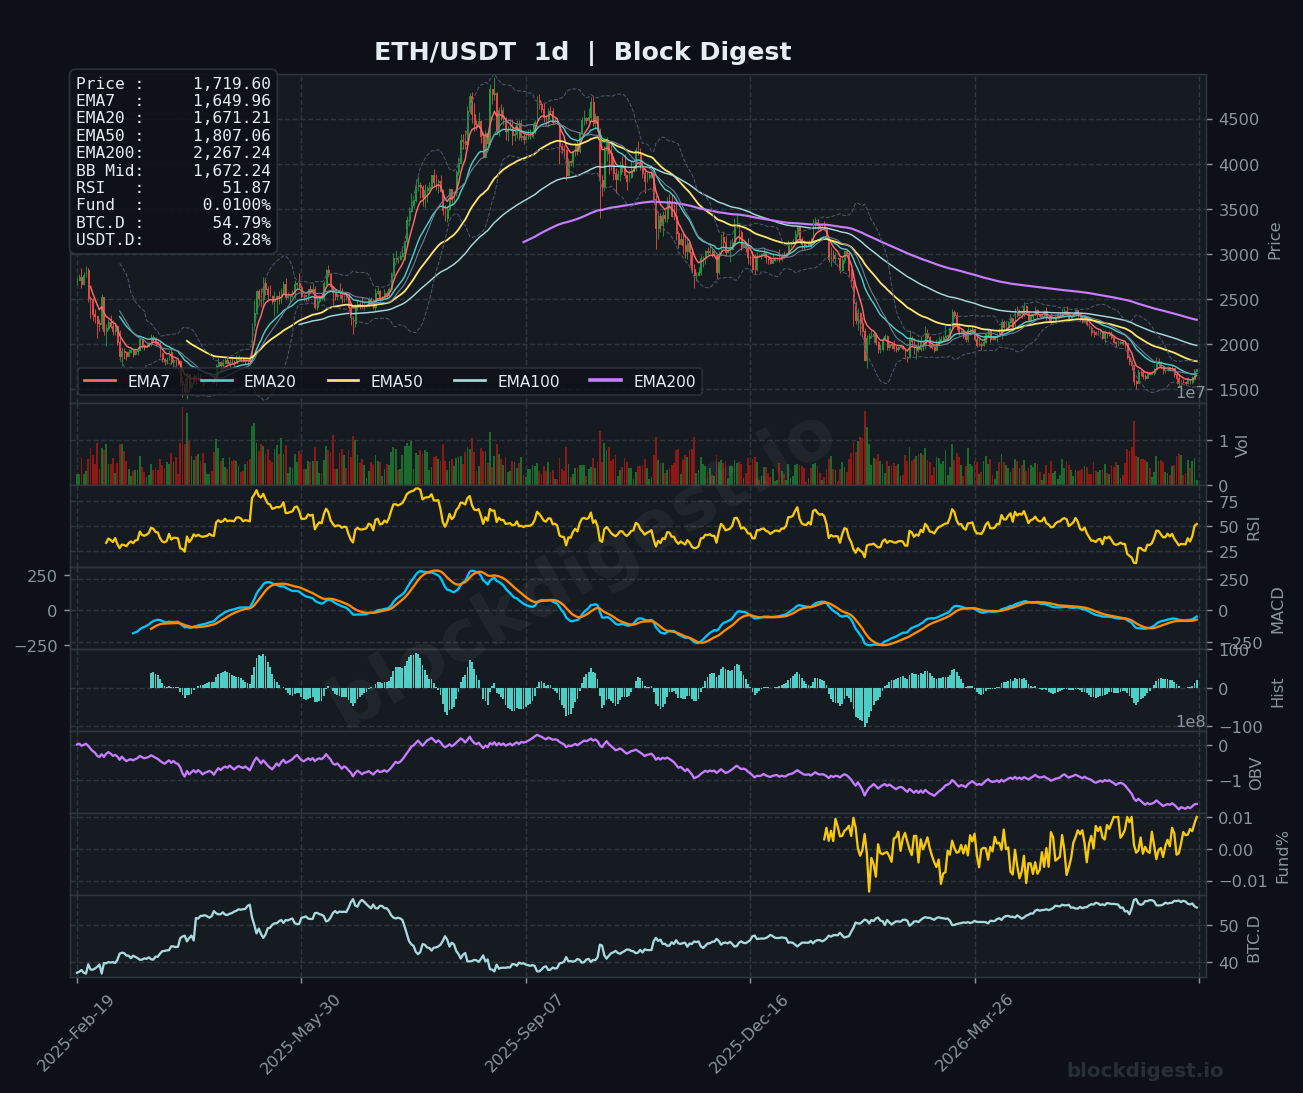
Task: Click the purple EMA200 line swatch in legend
Action: coord(606,381)
